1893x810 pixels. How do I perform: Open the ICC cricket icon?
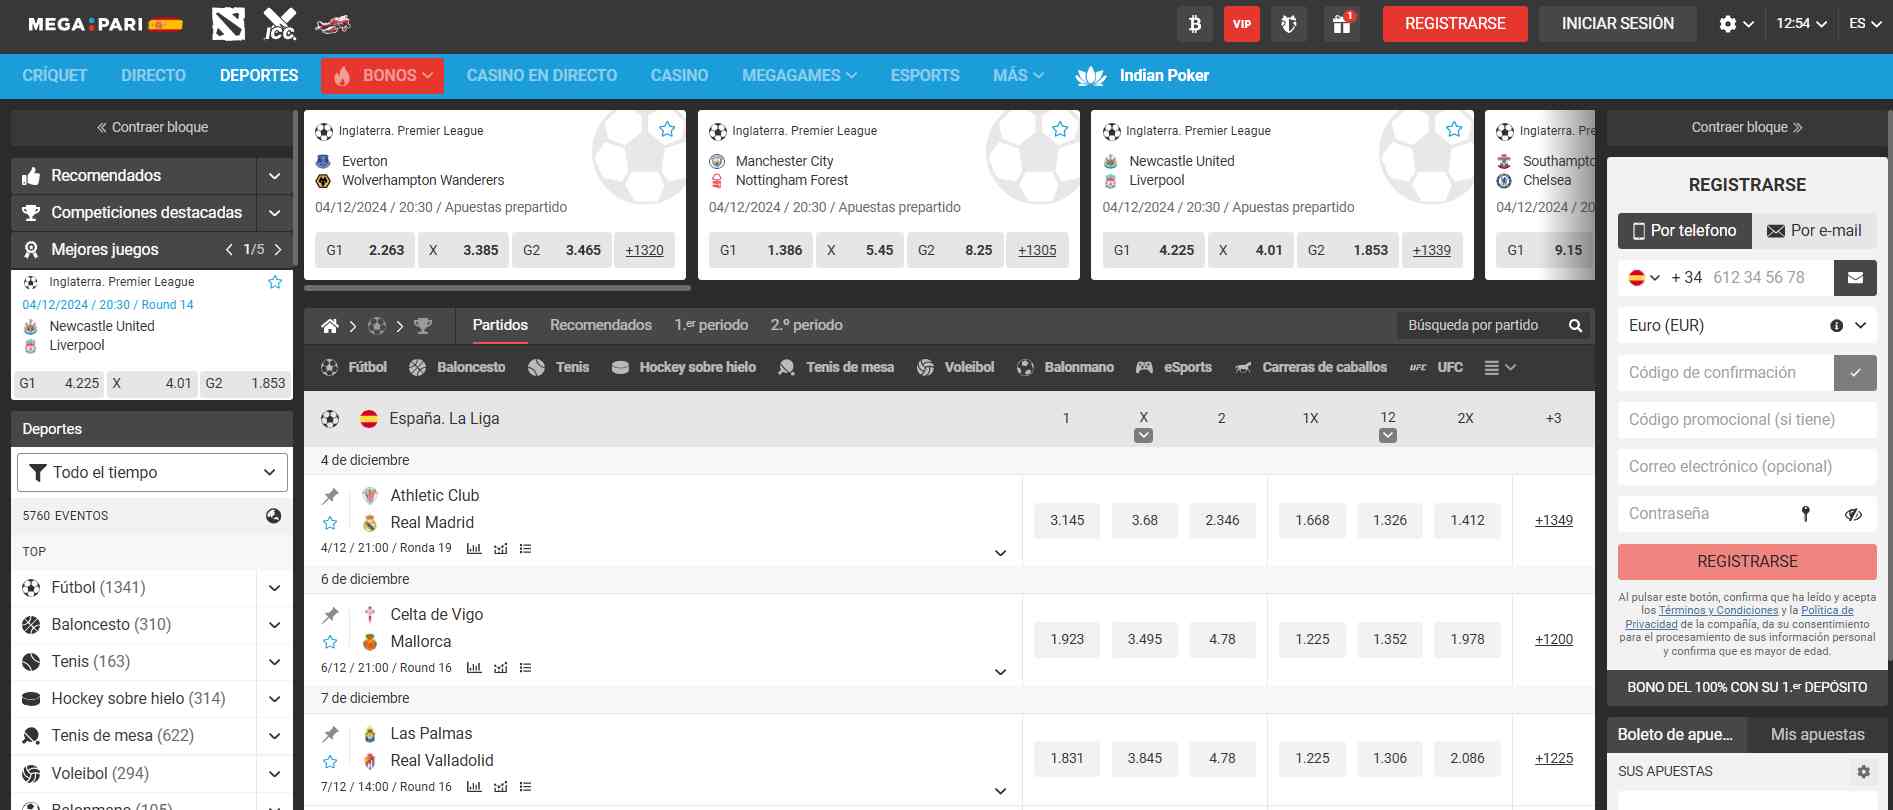[x=280, y=24]
